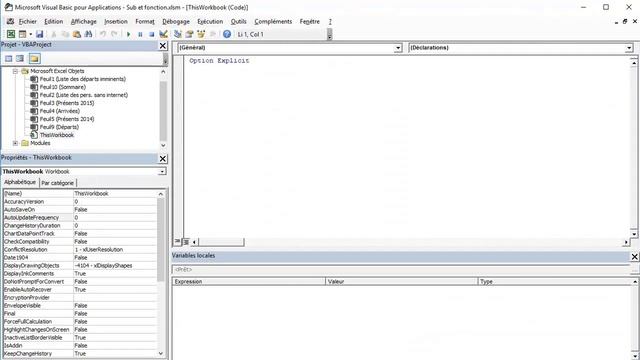Open the (Général) object dropdown
This screenshot has height=360, width=640.
pyautogui.click(x=398, y=48)
